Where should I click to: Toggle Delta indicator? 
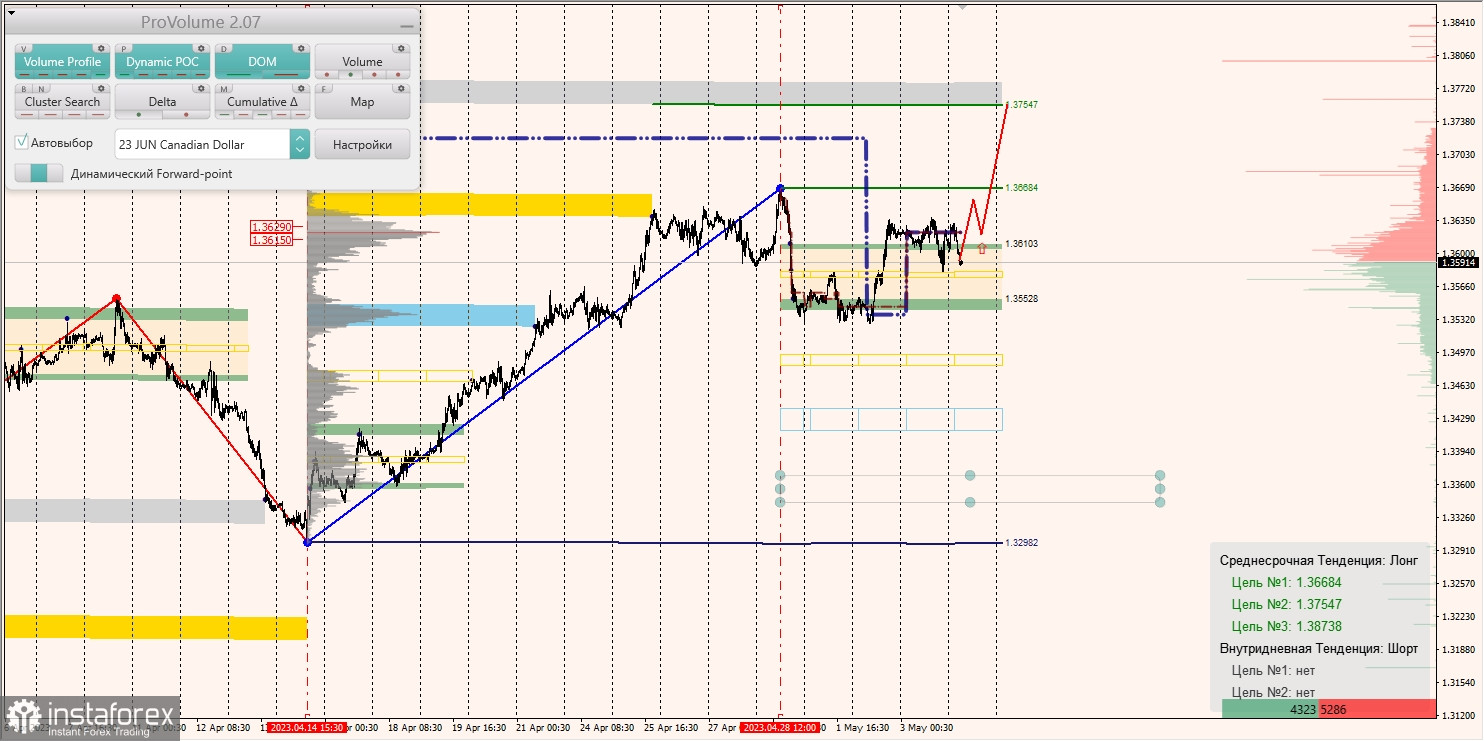coord(162,102)
